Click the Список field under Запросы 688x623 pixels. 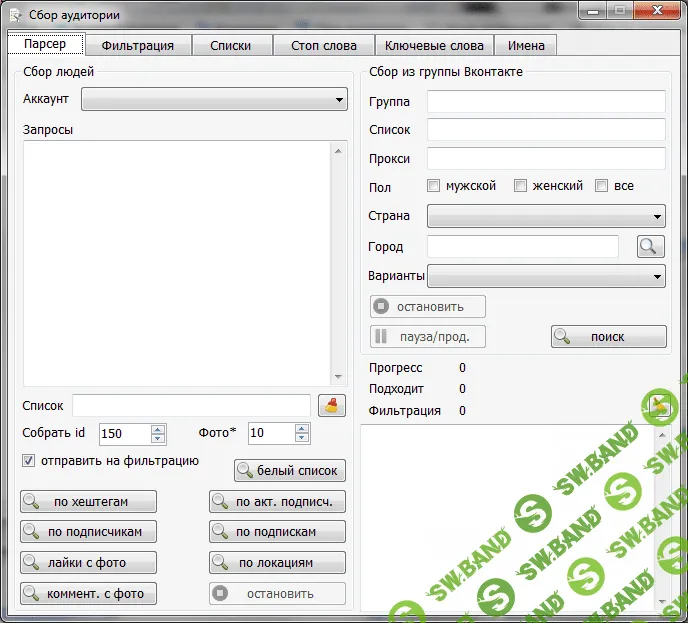click(x=192, y=405)
